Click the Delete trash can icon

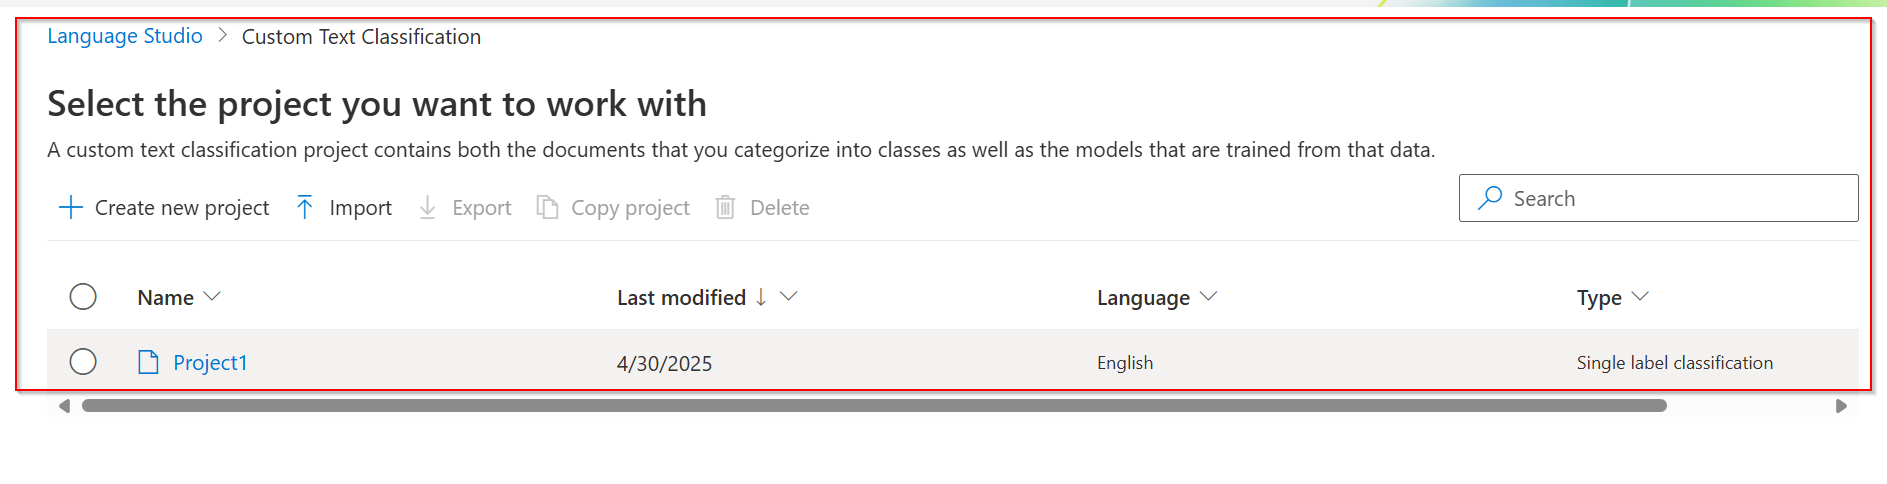click(x=725, y=207)
